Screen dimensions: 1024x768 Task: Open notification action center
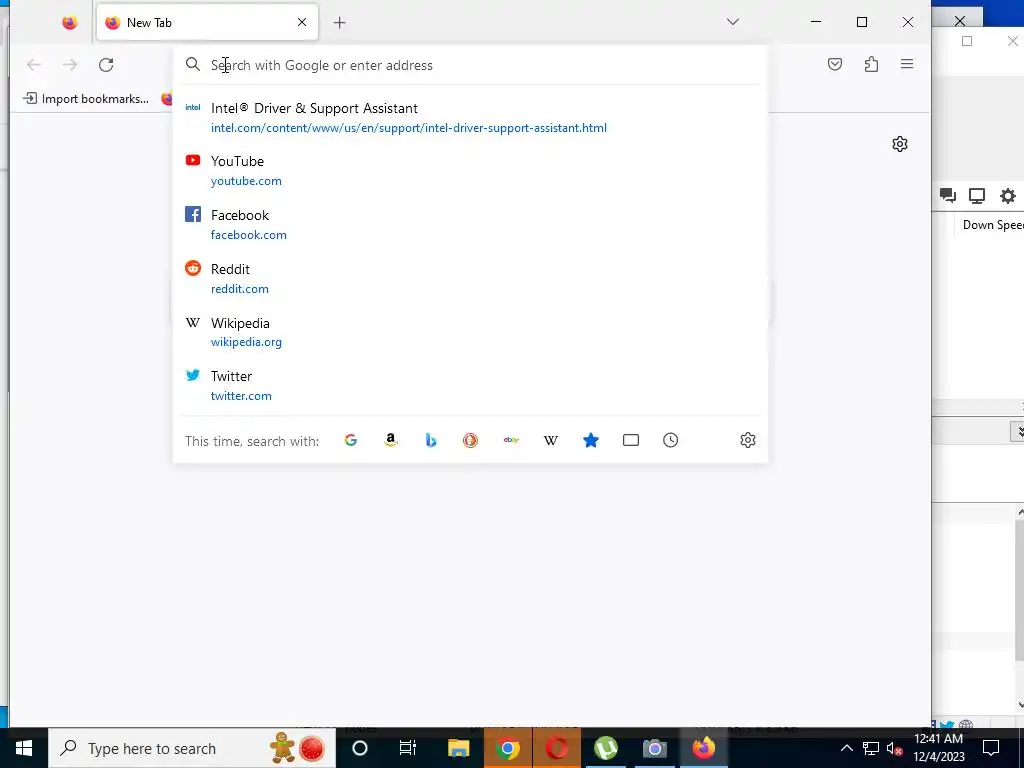pos(991,748)
